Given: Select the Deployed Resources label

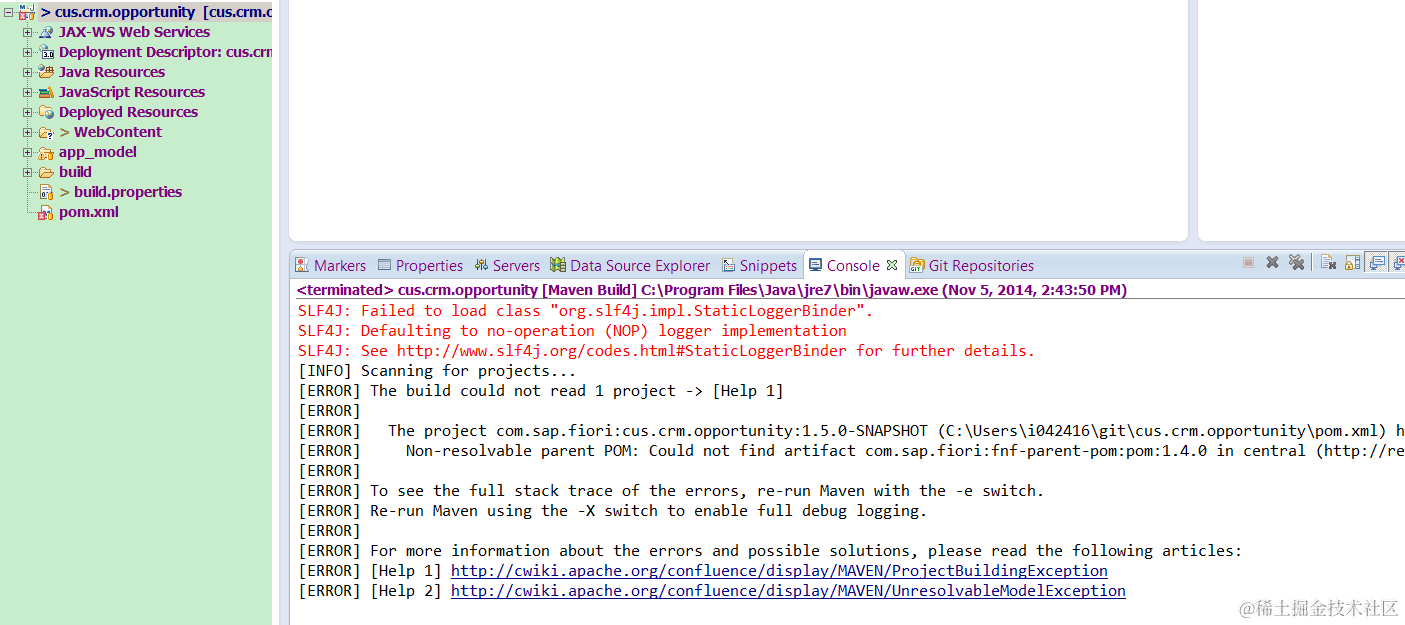Looking at the screenshot, I should click(128, 112).
